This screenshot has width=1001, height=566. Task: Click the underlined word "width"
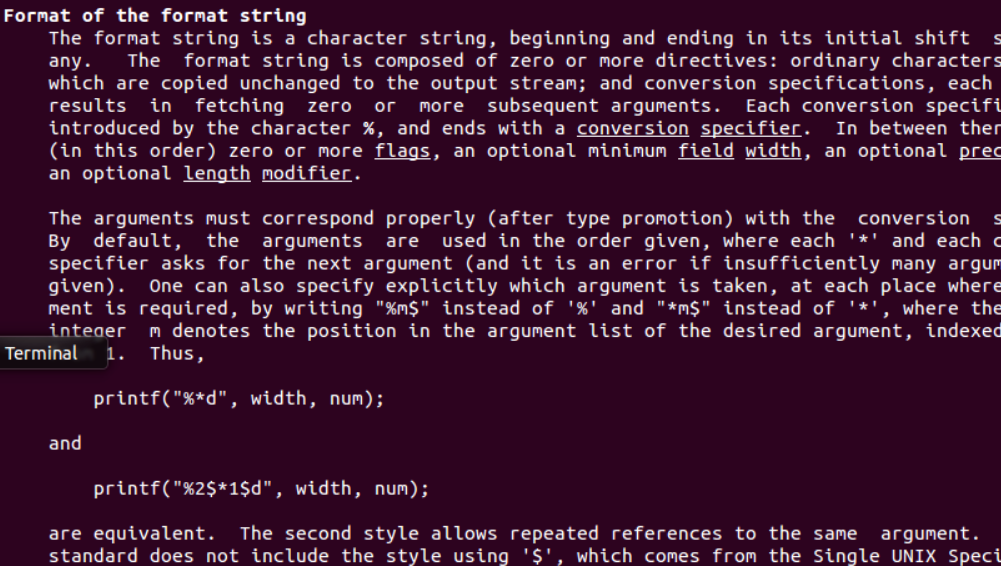pos(767,151)
